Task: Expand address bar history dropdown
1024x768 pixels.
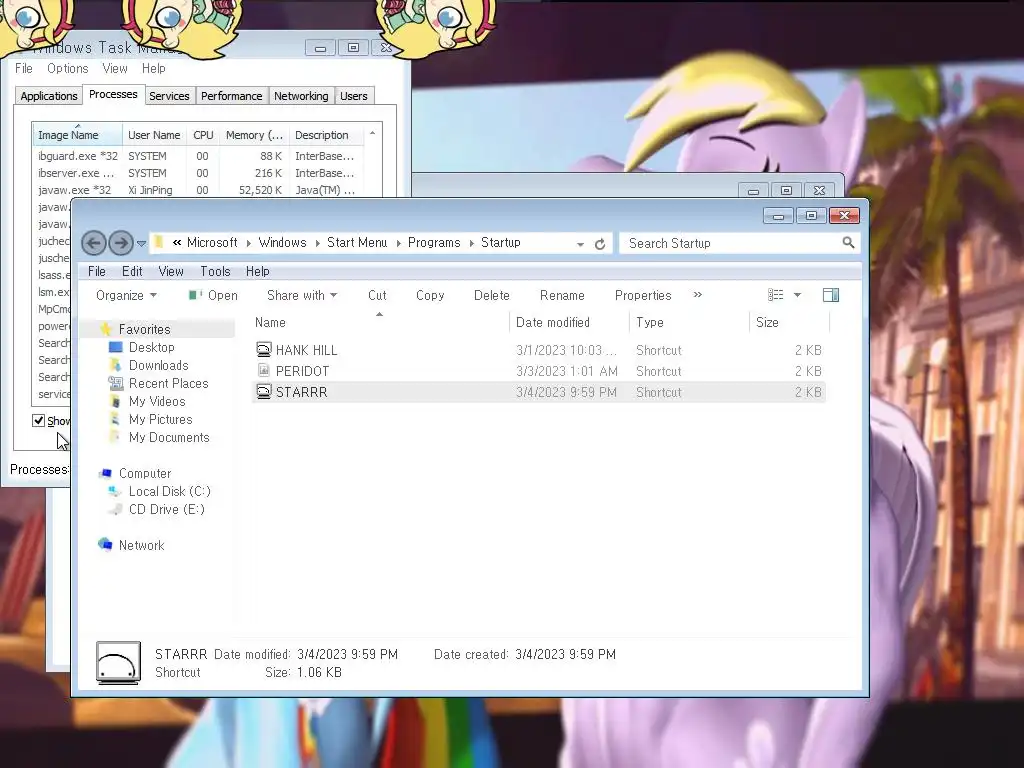Action: coord(580,244)
